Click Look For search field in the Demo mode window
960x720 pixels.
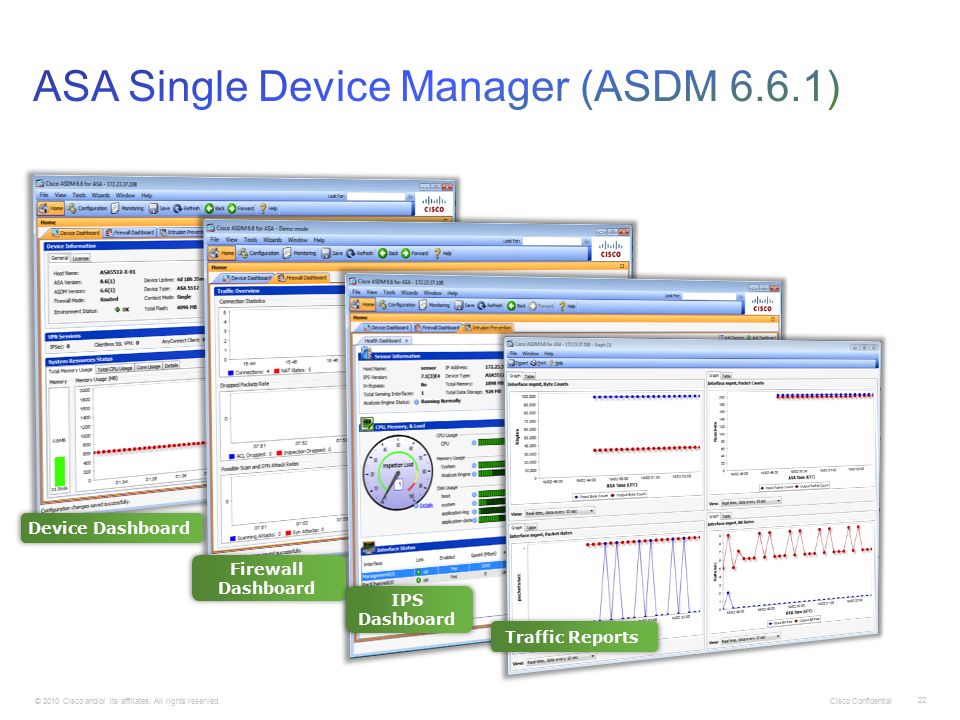coord(552,241)
